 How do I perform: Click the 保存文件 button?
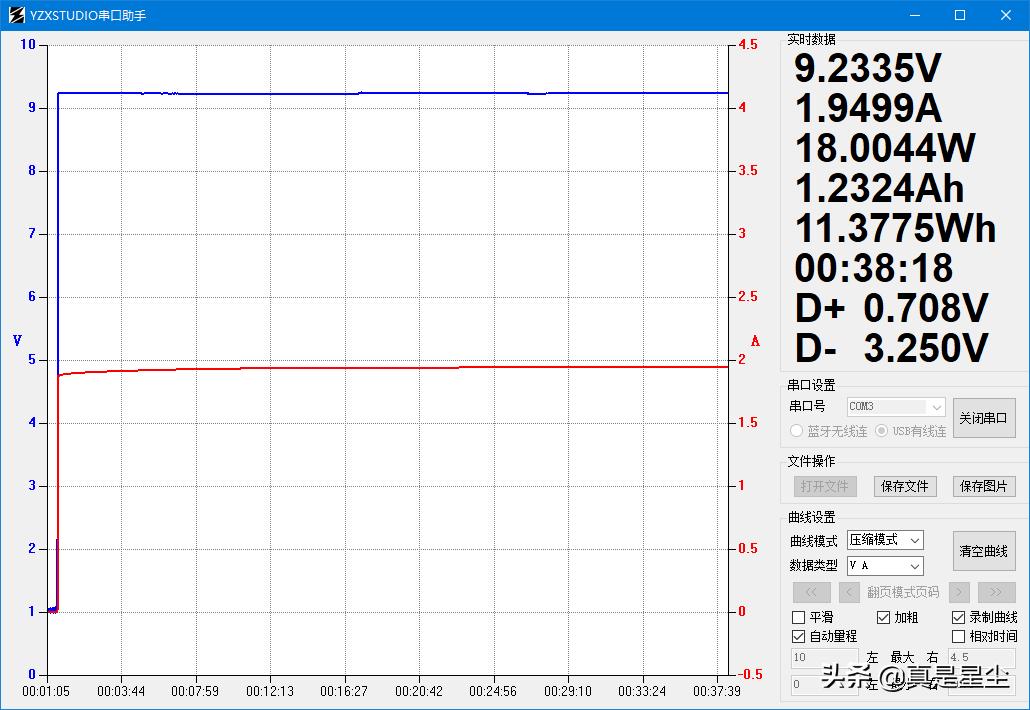(905, 486)
